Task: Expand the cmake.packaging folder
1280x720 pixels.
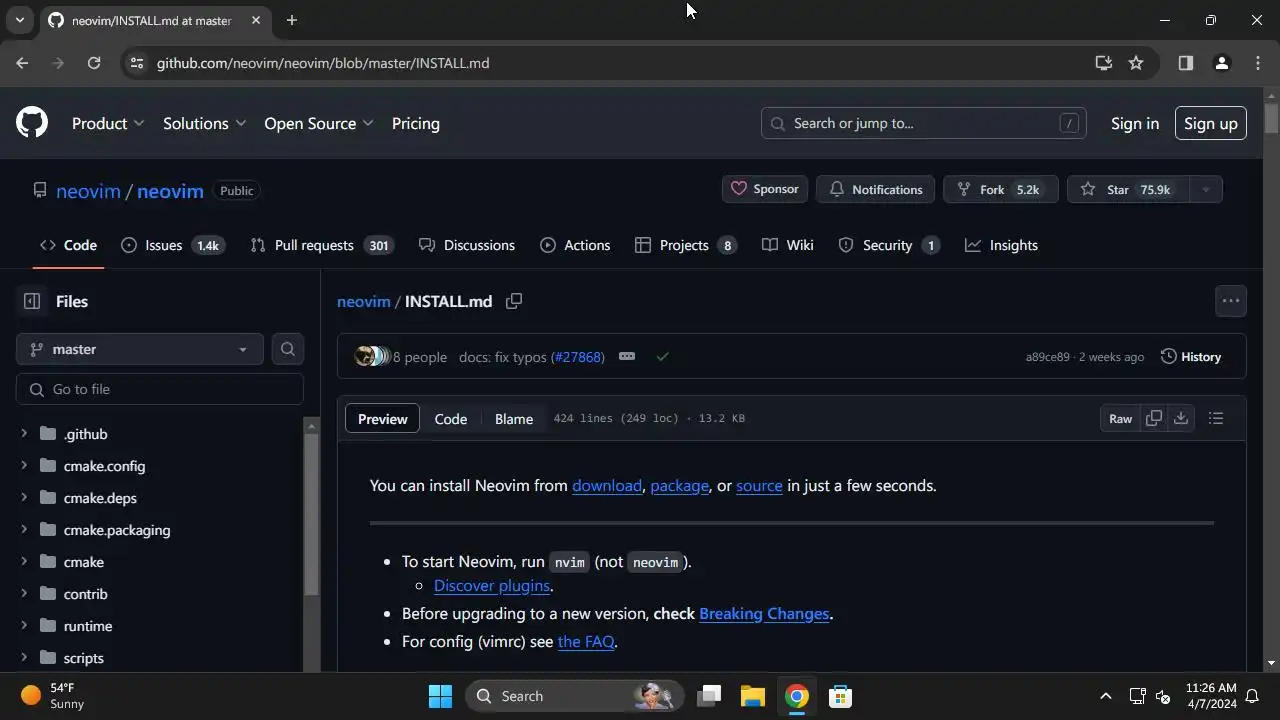Action: coord(24,529)
